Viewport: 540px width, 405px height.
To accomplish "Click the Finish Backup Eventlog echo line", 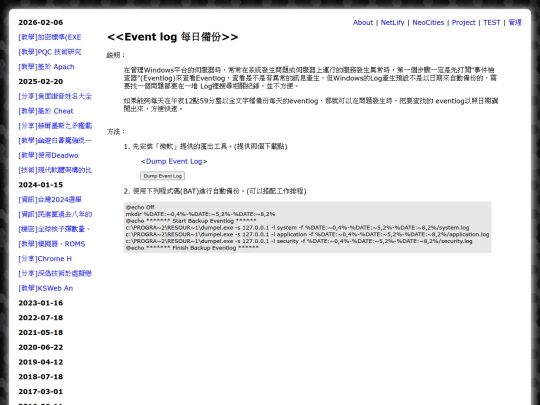I will [192, 248].
